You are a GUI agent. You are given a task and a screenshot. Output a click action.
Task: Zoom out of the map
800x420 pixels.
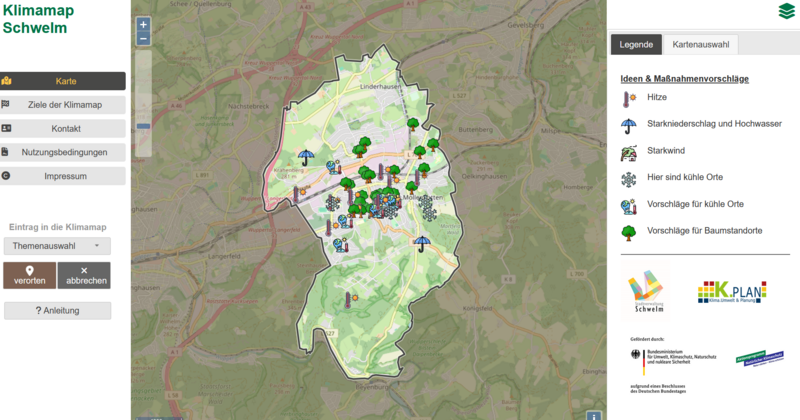143,38
